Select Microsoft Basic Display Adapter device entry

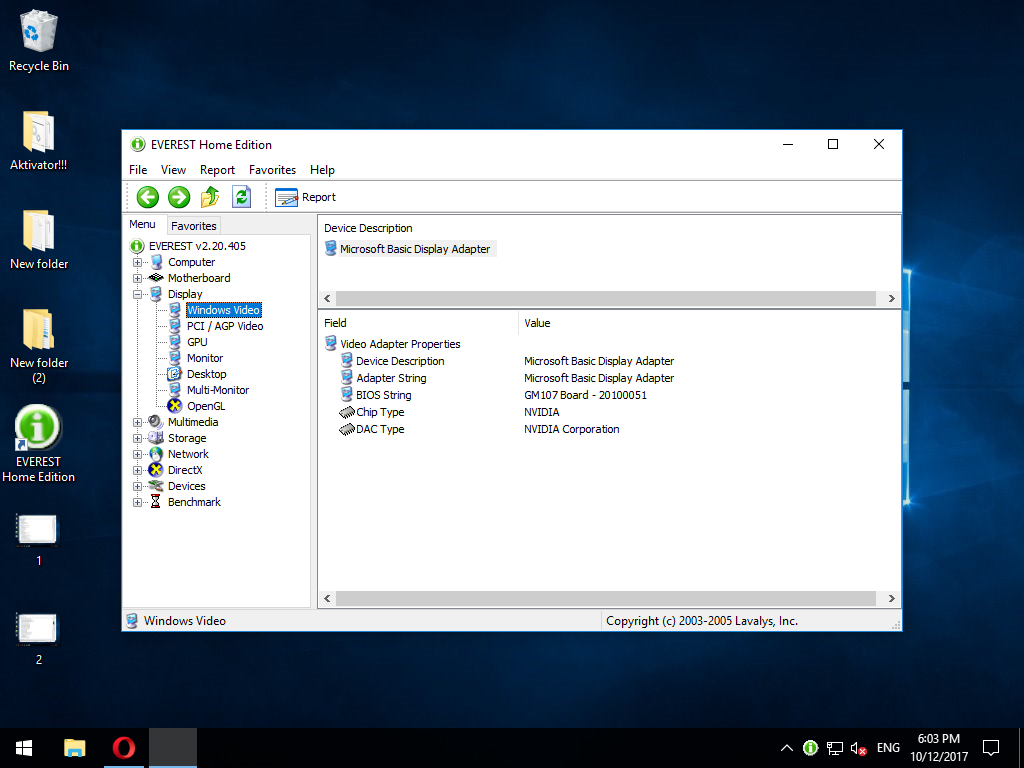pos(415,249)
